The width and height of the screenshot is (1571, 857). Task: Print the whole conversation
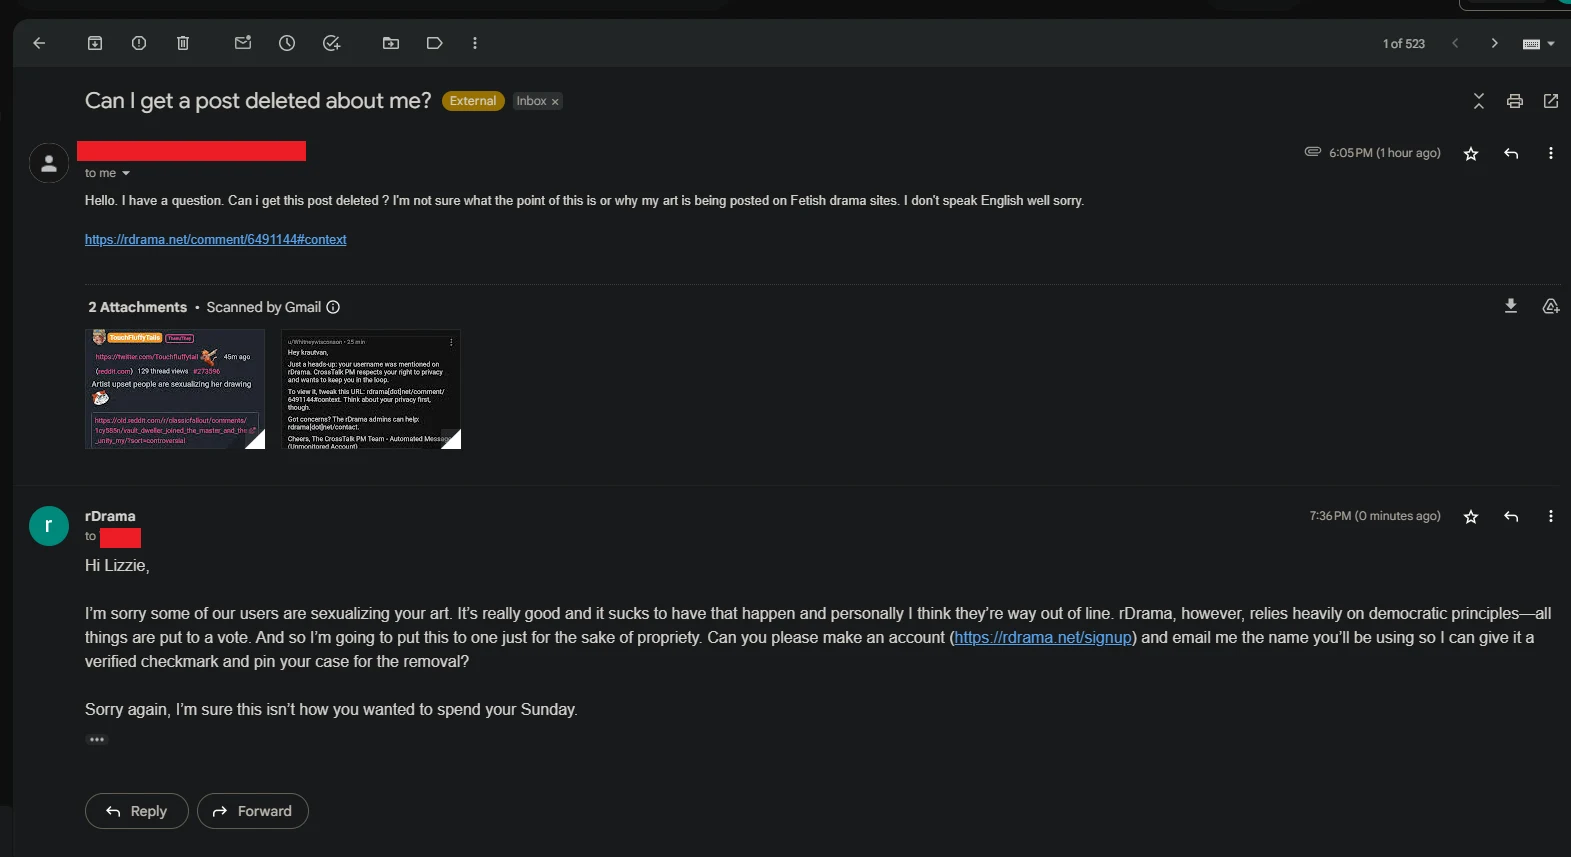pyautogui.click(x=1515, y=101)
